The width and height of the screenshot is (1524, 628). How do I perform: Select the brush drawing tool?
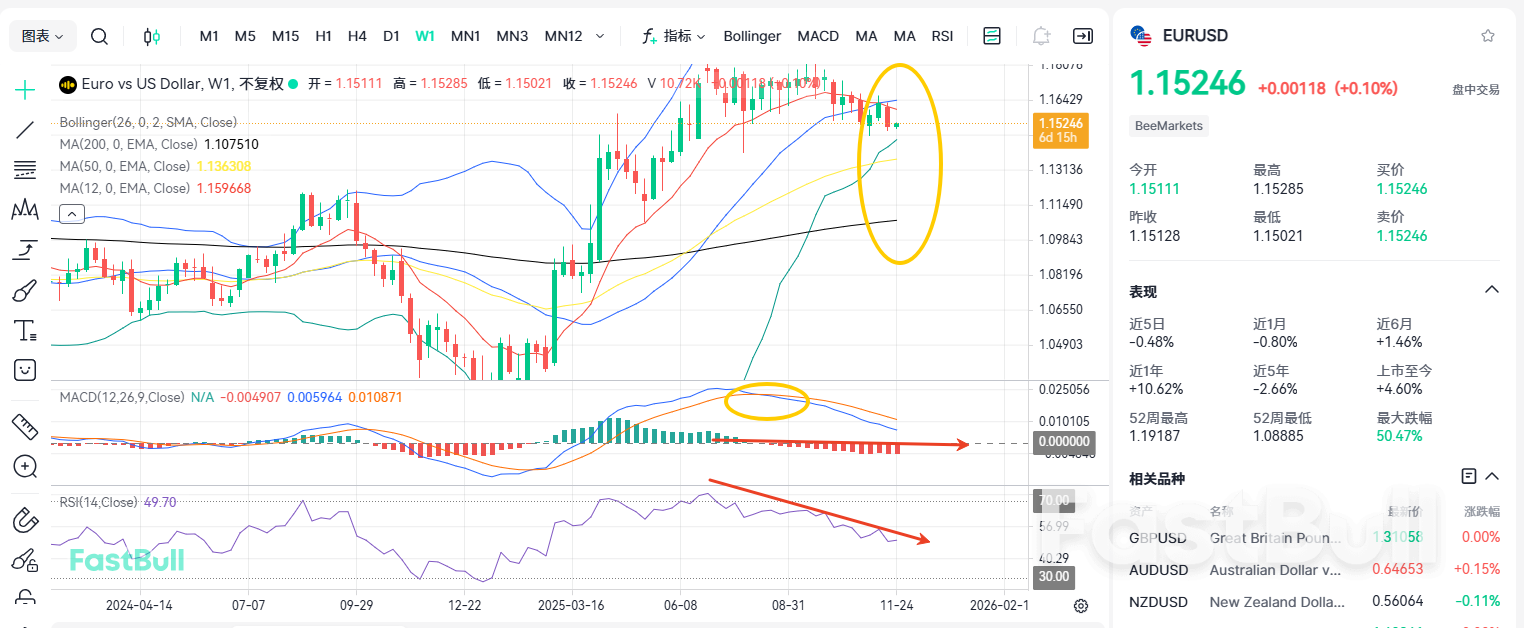pos(24,290)
